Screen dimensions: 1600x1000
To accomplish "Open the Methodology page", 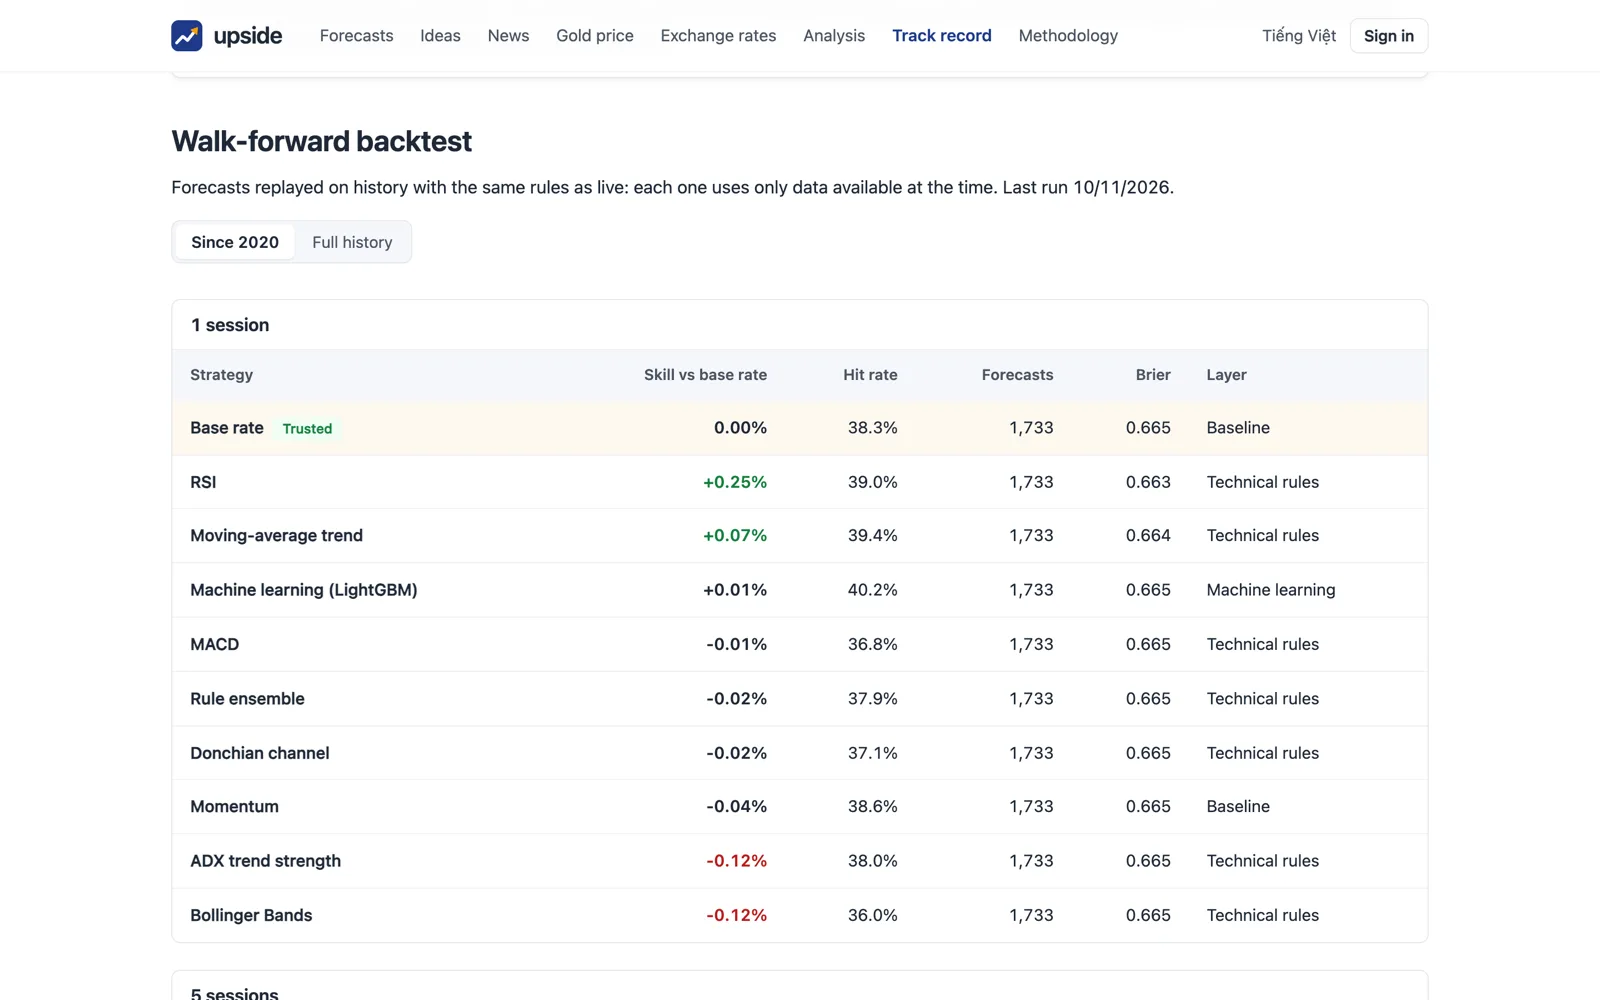I will [x=1068, y=36].
